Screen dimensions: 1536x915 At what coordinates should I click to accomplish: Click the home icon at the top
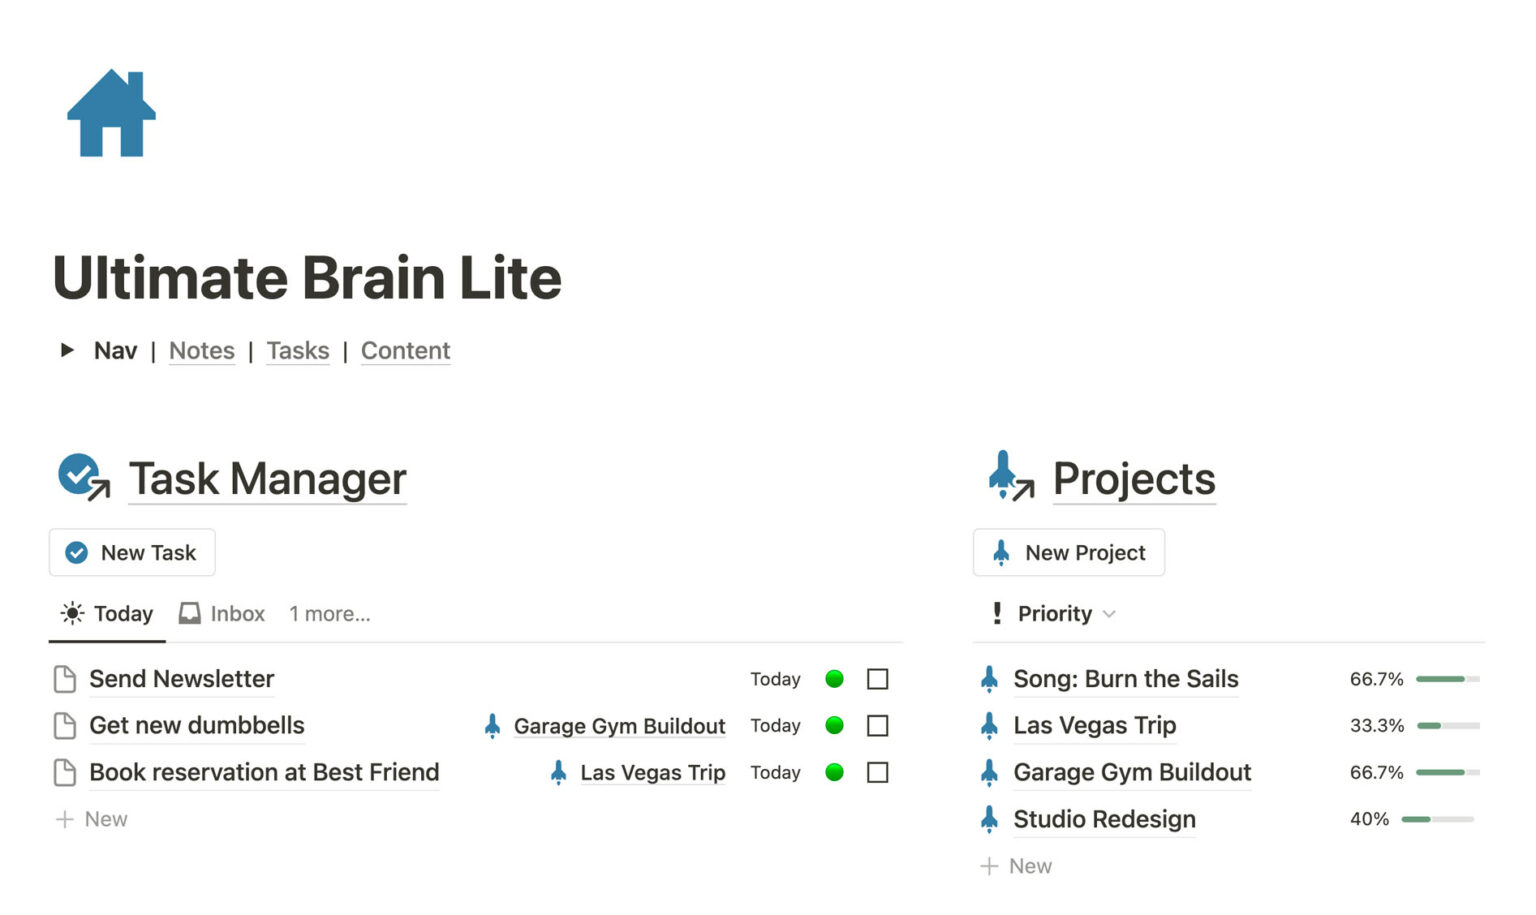(x=110, y=113)
